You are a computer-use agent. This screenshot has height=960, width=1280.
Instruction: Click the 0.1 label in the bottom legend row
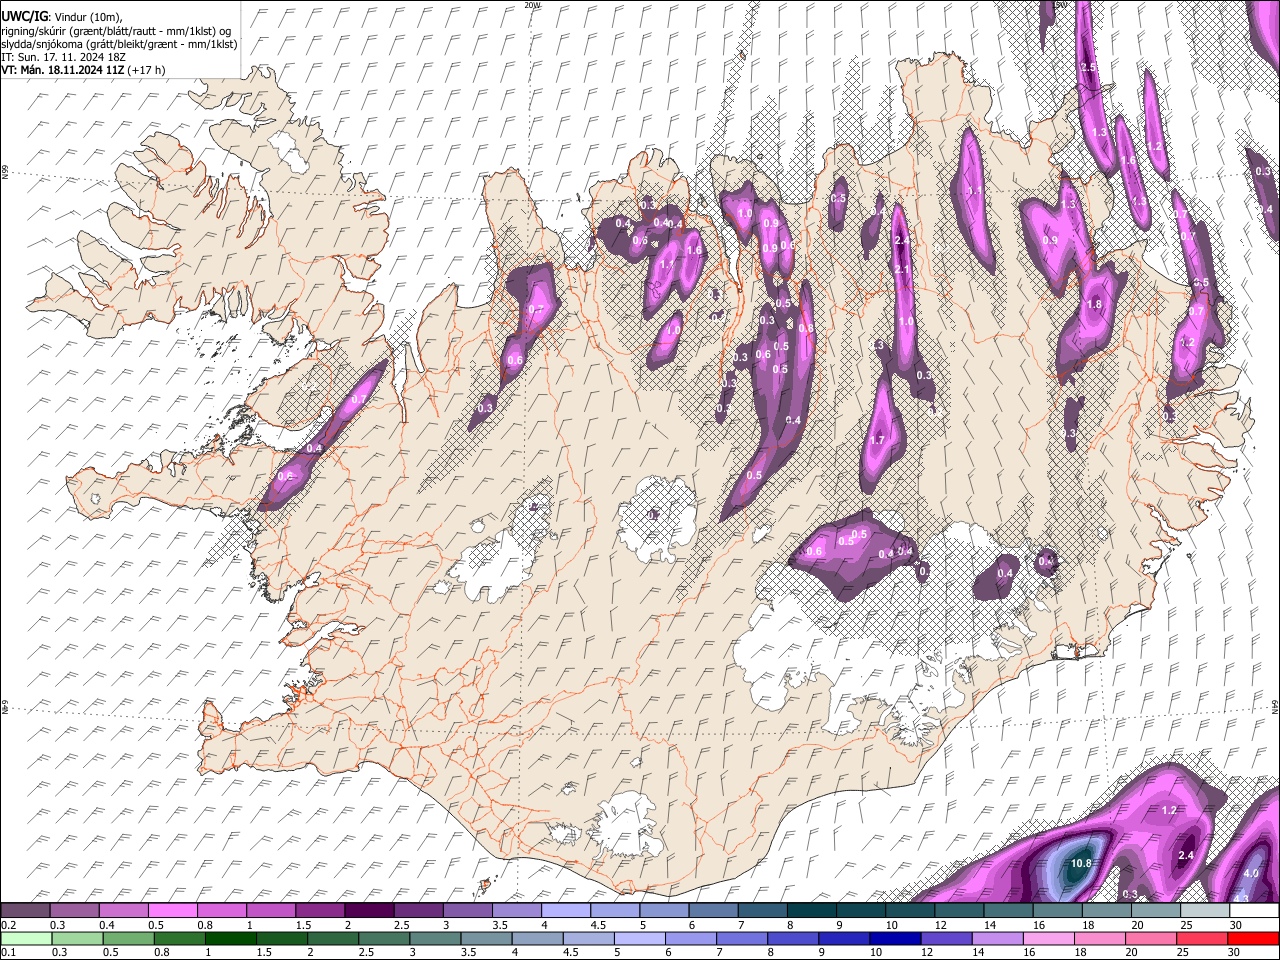(8, 953)
